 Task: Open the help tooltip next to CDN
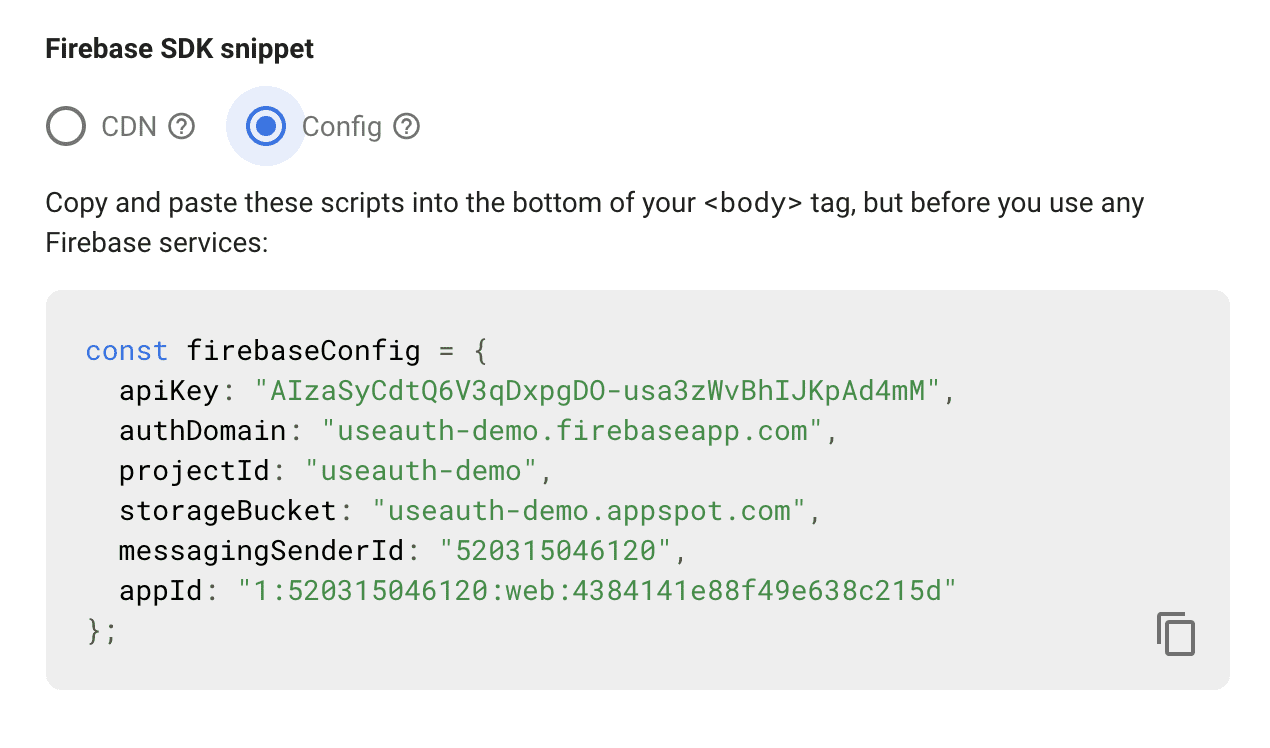coord(181,127)
